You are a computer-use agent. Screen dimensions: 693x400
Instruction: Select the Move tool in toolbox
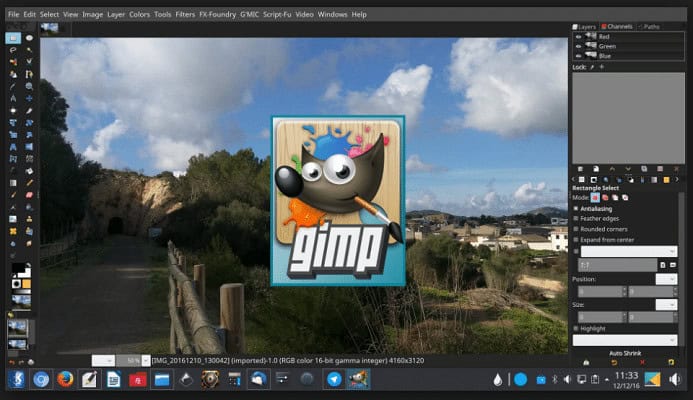point(29,98)
